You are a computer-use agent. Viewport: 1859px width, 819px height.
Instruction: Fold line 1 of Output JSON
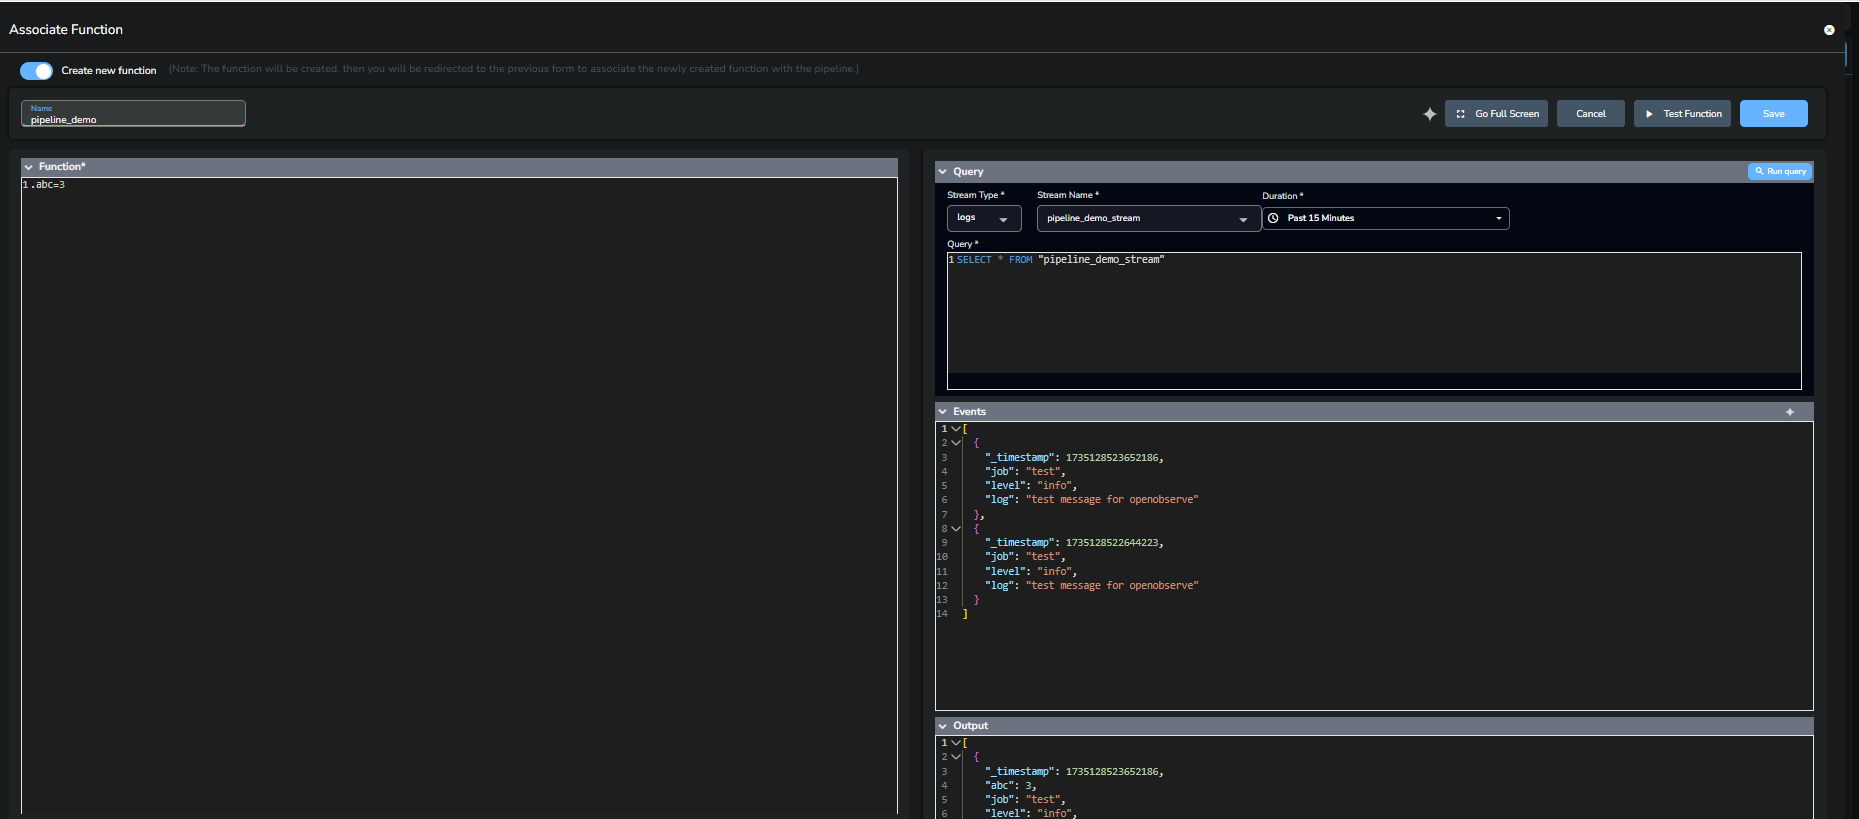click(x=956, y=743)
